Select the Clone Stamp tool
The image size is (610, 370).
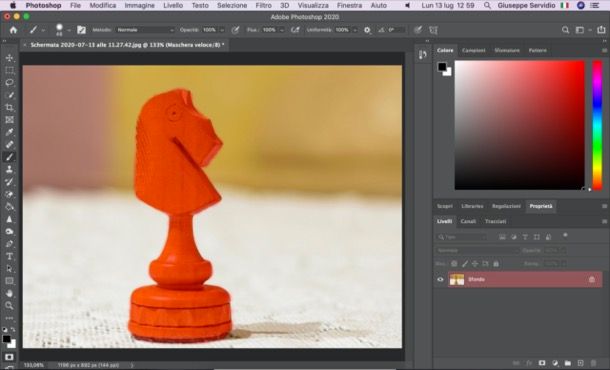tap(9, 170)
